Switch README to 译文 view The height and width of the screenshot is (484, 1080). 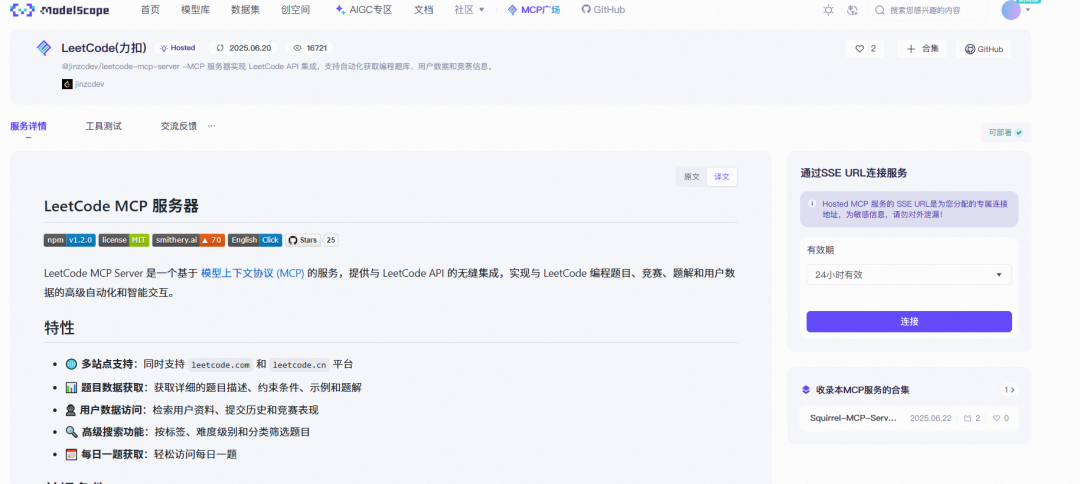721,177
